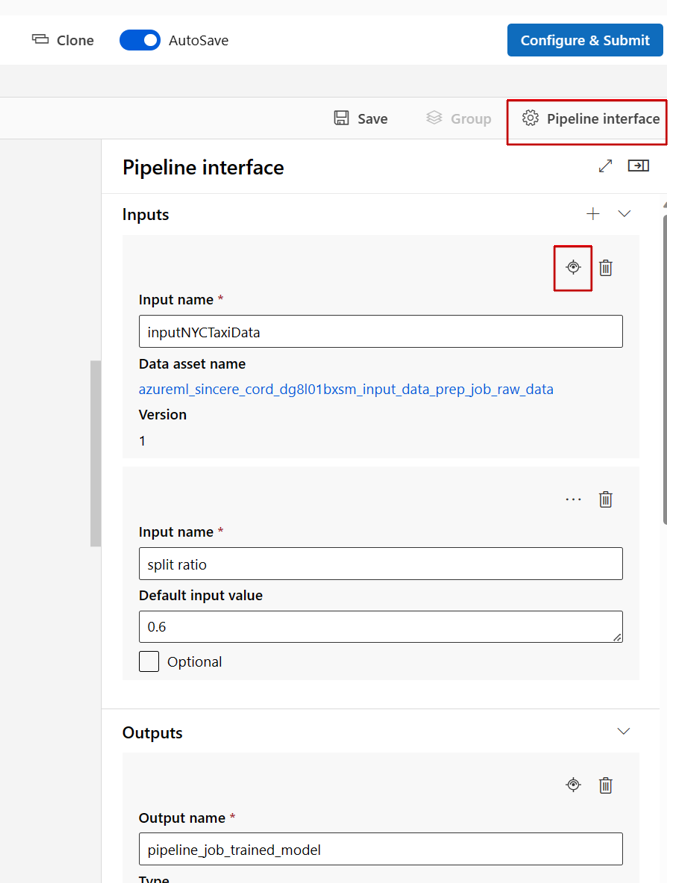Delete the inputNYCTaxiData input using trash icon
Screen dimensions: 682x883
point(605,267)
